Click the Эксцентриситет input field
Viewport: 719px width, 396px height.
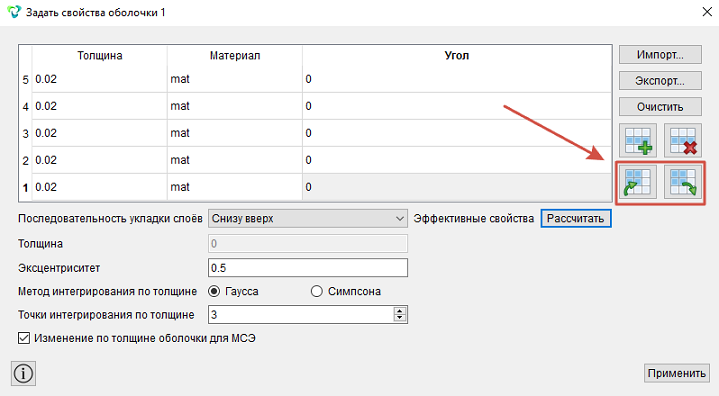pyautogui.click(x=308, y=268)
